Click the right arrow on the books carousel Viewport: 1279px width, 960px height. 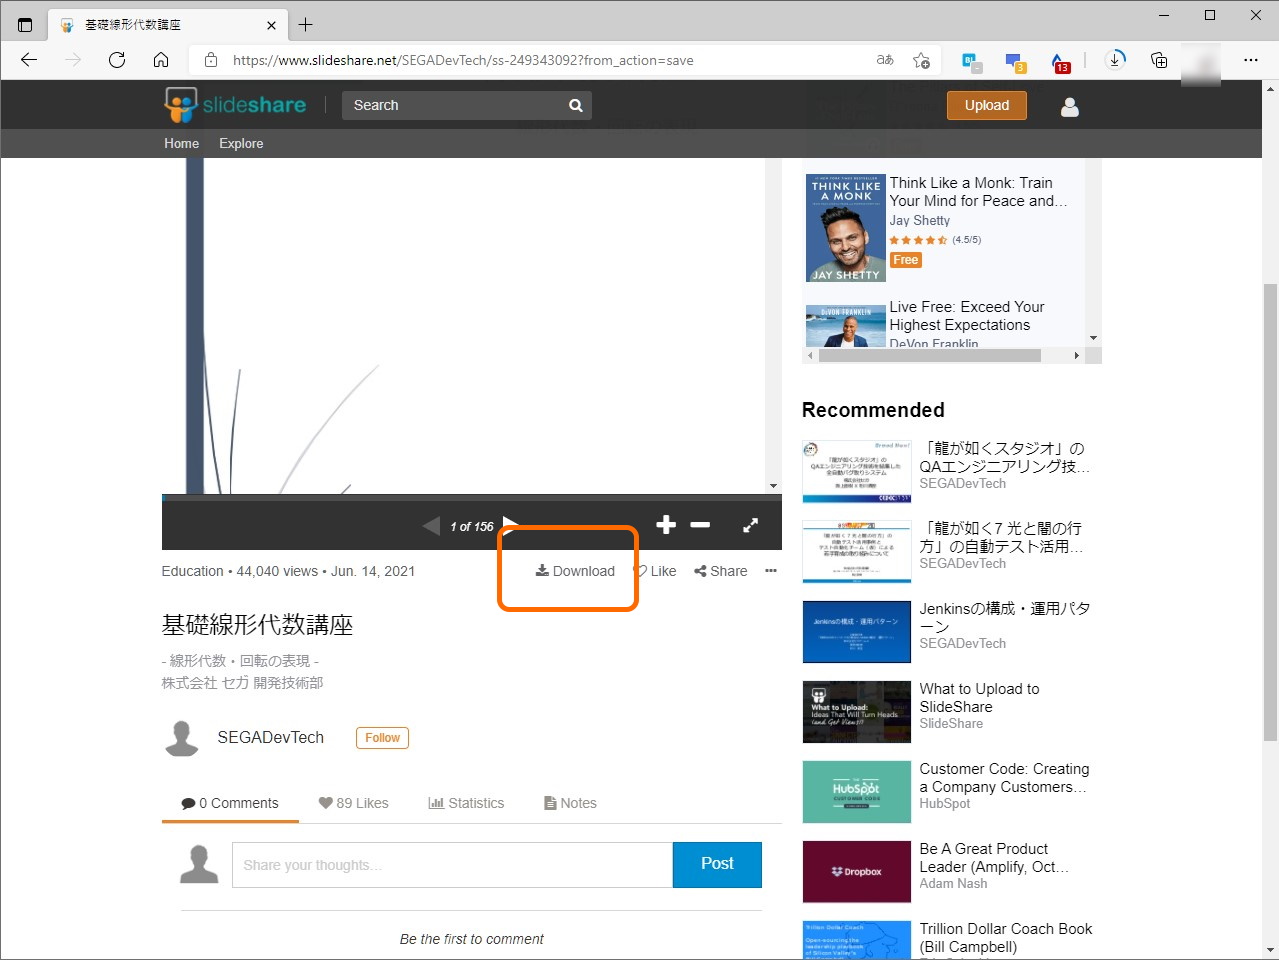(x=1077, y=354)
